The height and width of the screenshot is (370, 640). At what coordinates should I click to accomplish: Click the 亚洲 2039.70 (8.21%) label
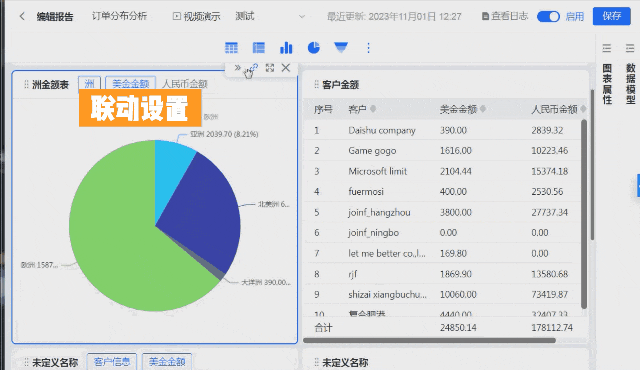(224, 134)
